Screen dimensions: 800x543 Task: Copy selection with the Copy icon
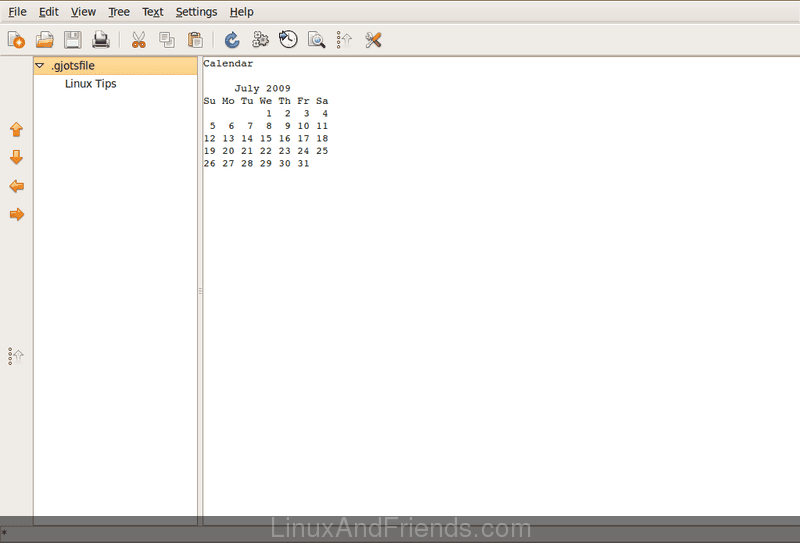tap(167, 40)
